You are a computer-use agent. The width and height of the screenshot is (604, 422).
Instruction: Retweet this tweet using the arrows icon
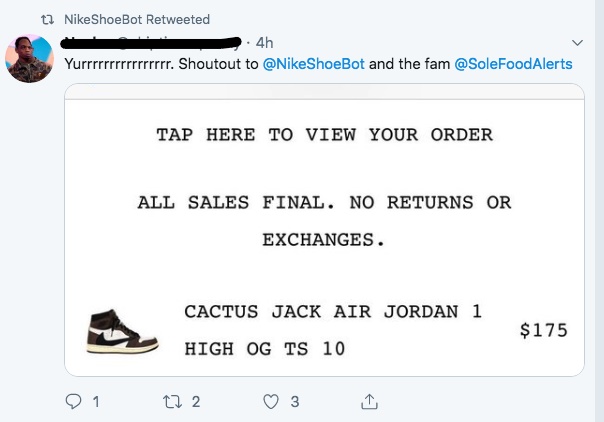(x=169, y=402)
